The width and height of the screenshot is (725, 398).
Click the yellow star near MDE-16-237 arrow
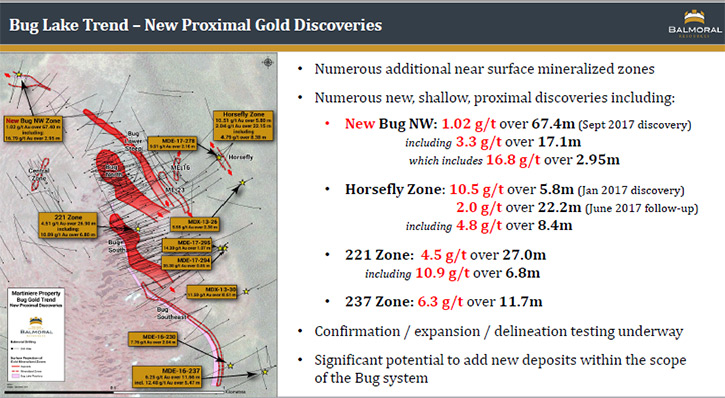click(265, 372)
